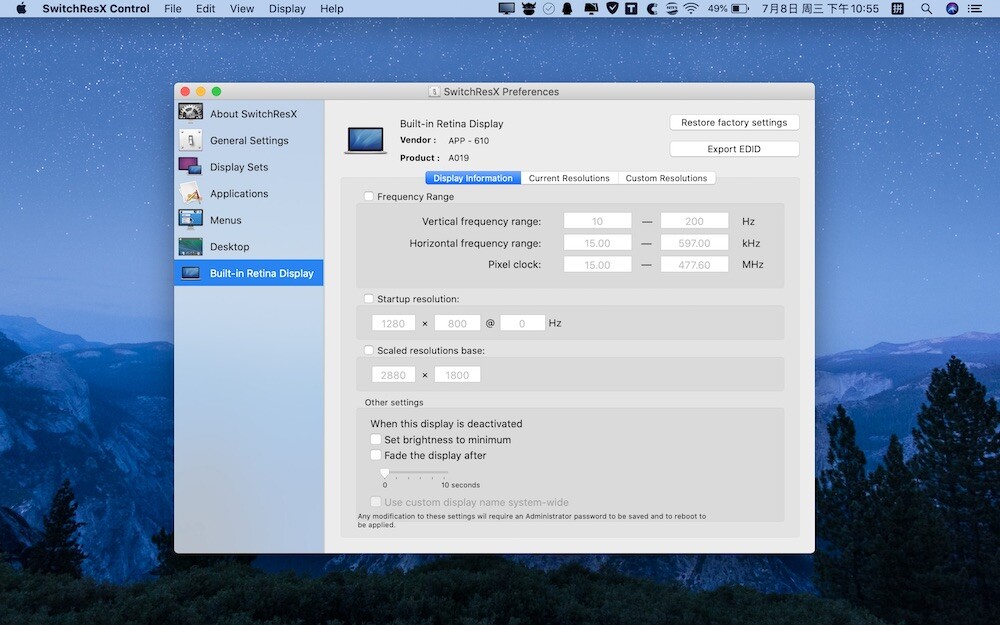Open battery status at 49%
This screenshot has height=625, width=1000.
(x=728, y=8)
